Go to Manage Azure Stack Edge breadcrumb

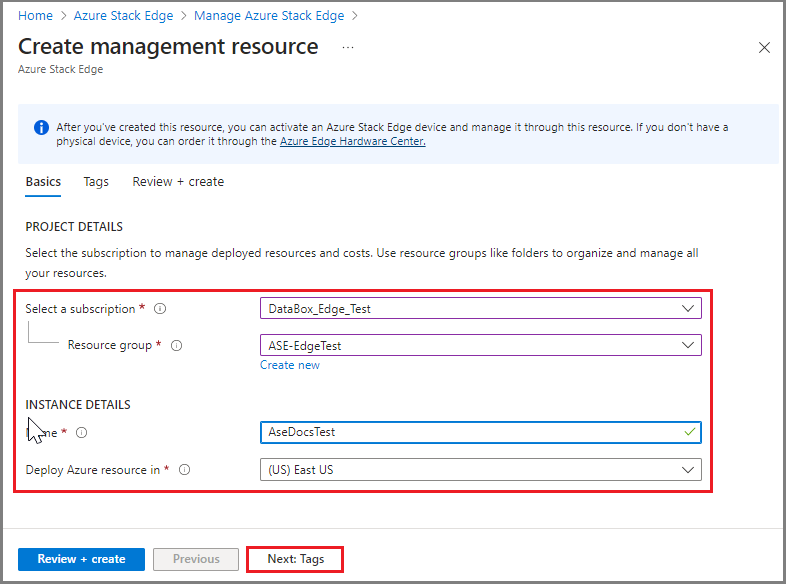point(269,16)
